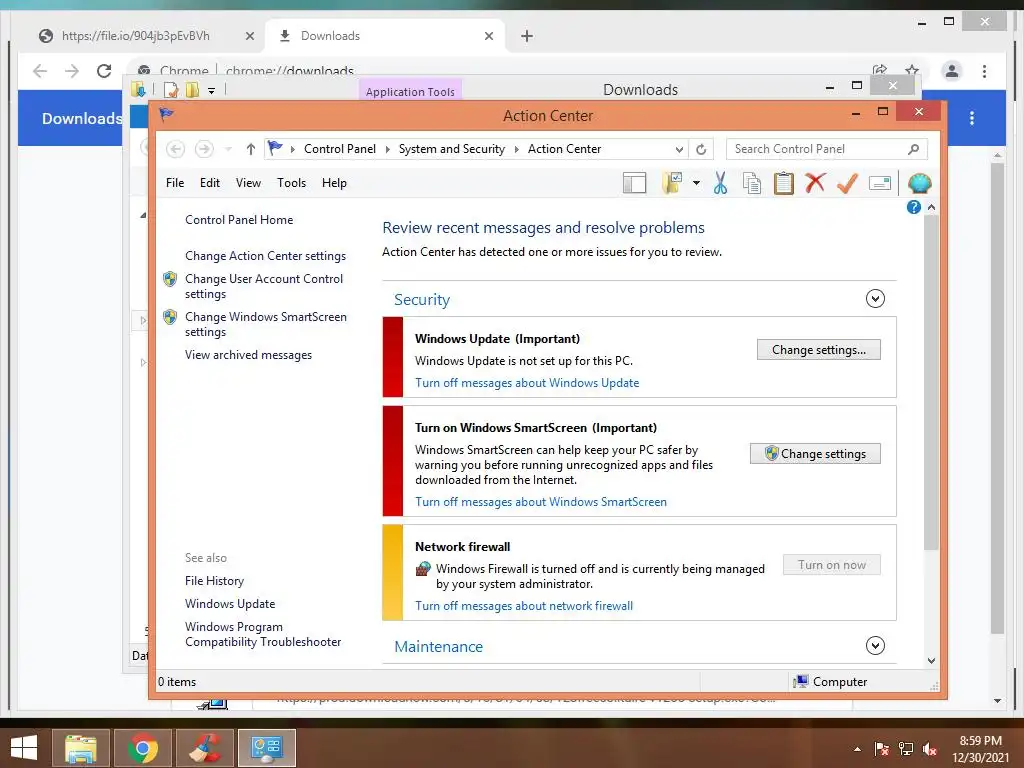Open the View menu
The height and width of the screenshot is (768, 1024).
pos(248,183)
